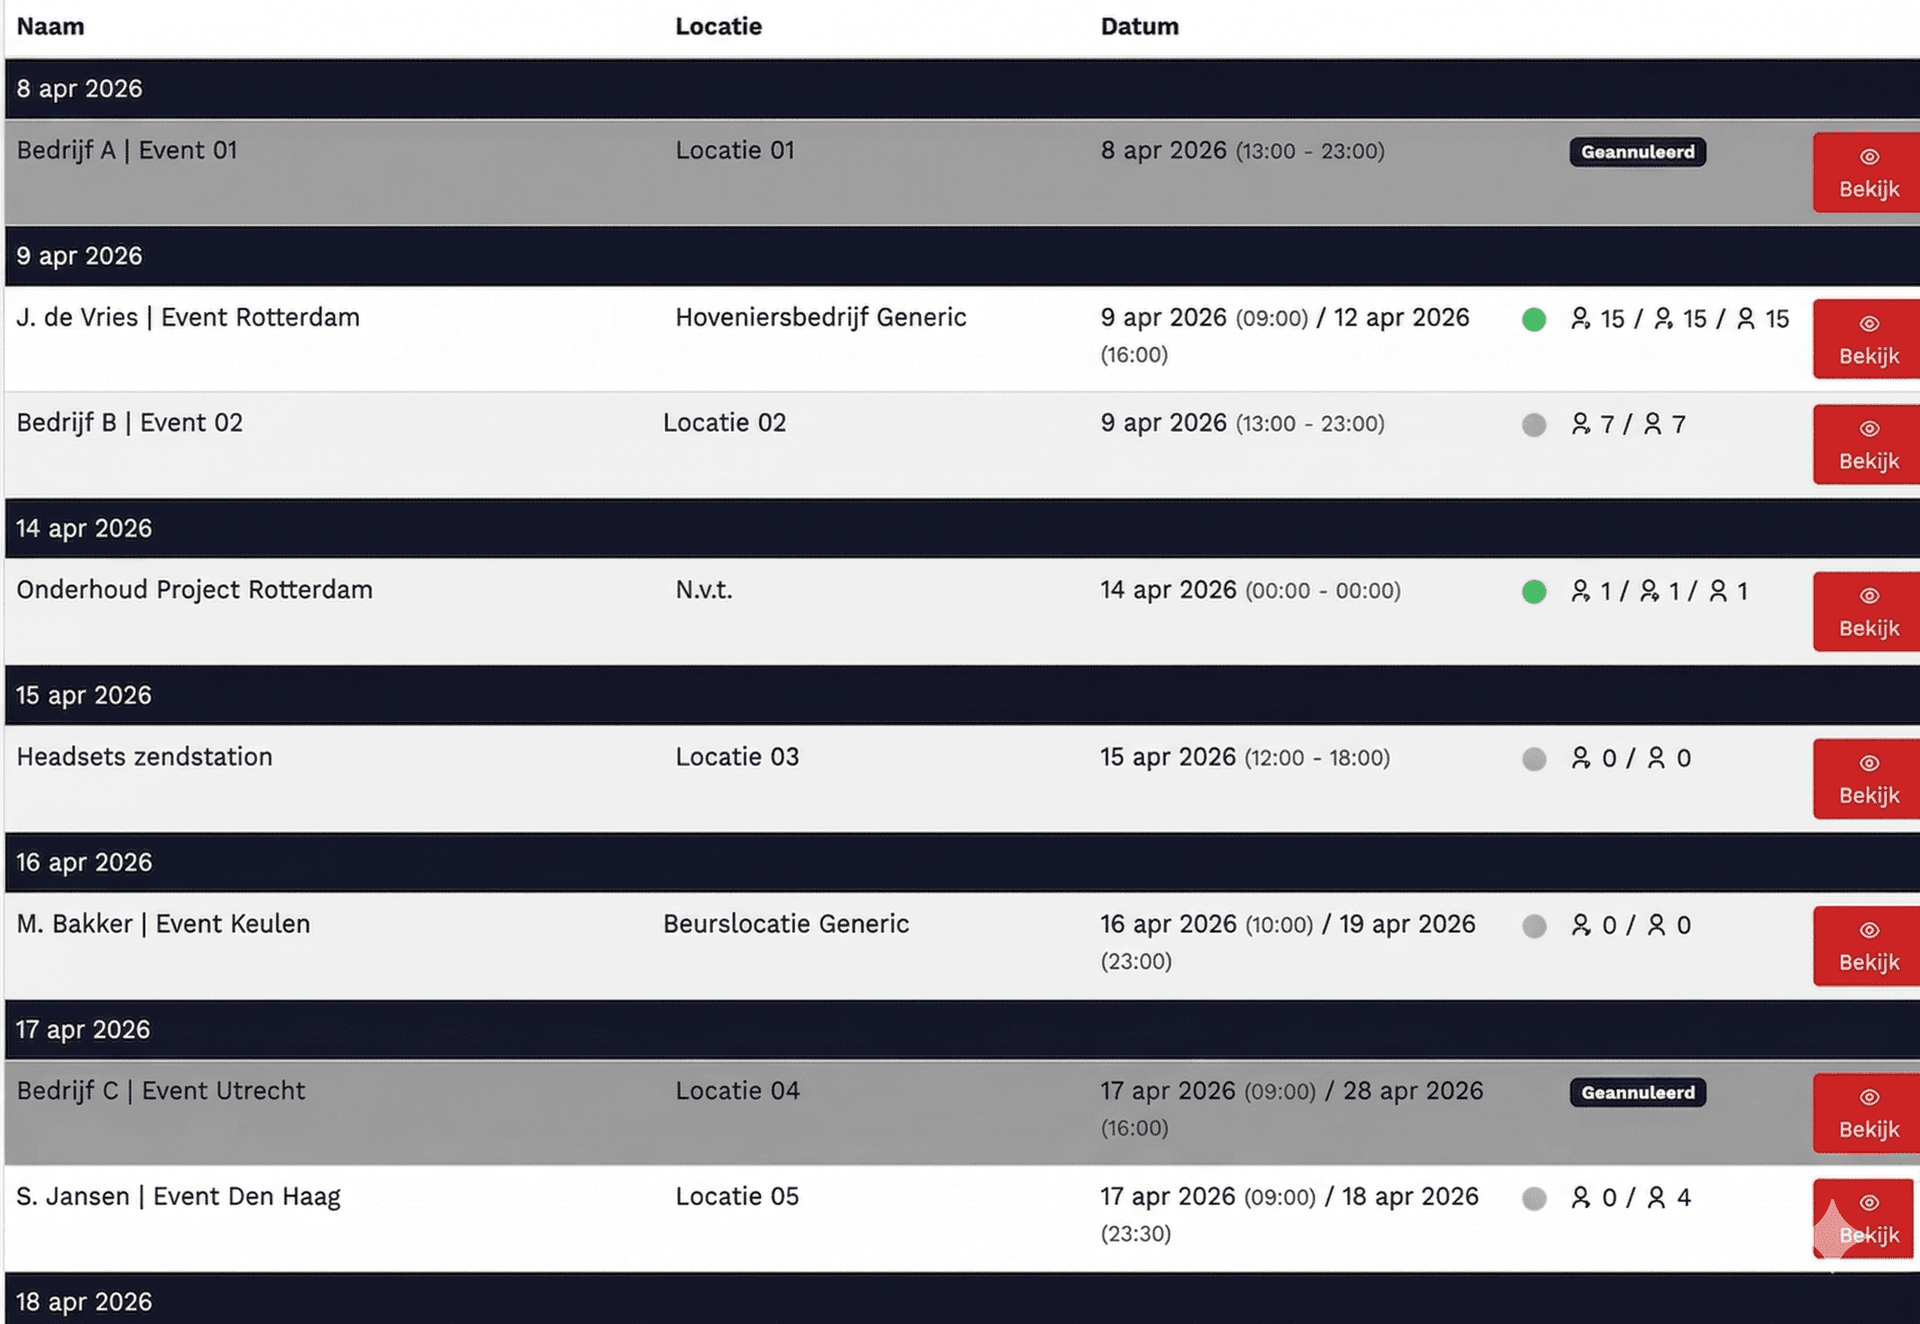Click Geannuleerd badge on Bedrijf A Event 01

pos(1637,152)
